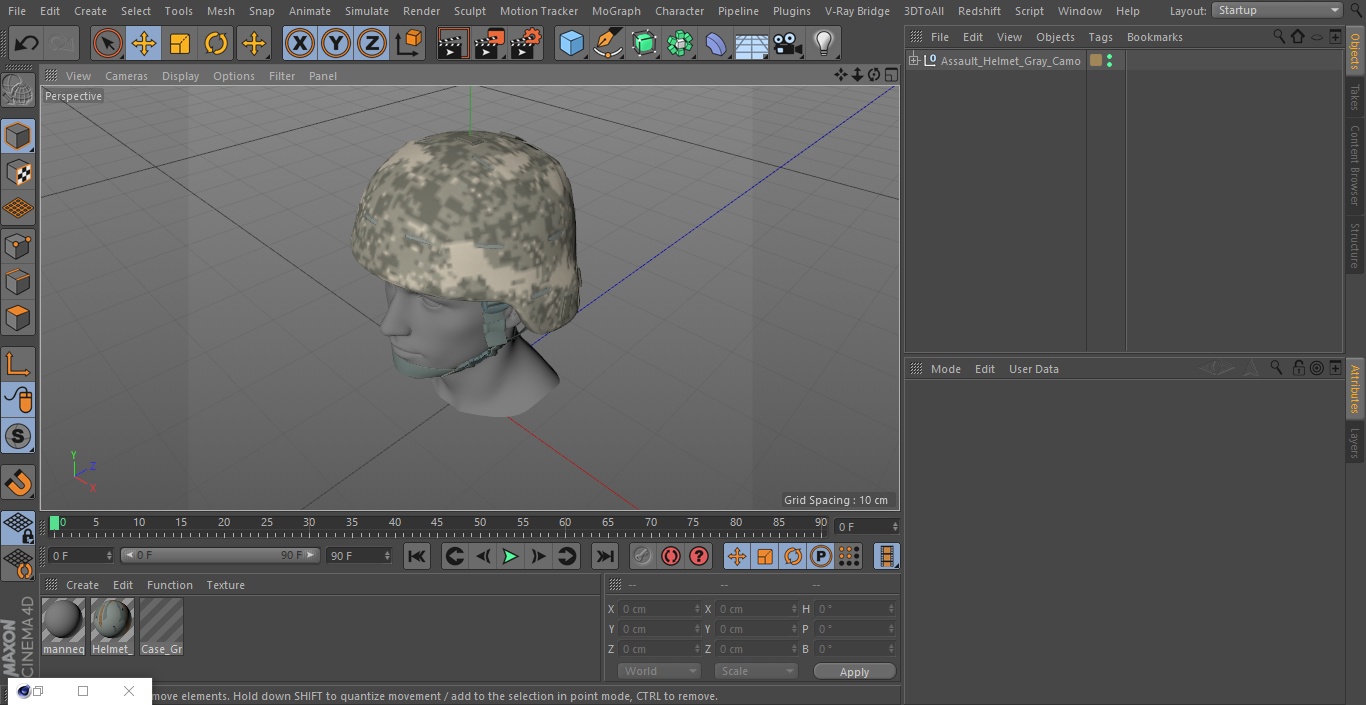
Task: Switch to the Takes side tab
Action: pos(1355,97)
